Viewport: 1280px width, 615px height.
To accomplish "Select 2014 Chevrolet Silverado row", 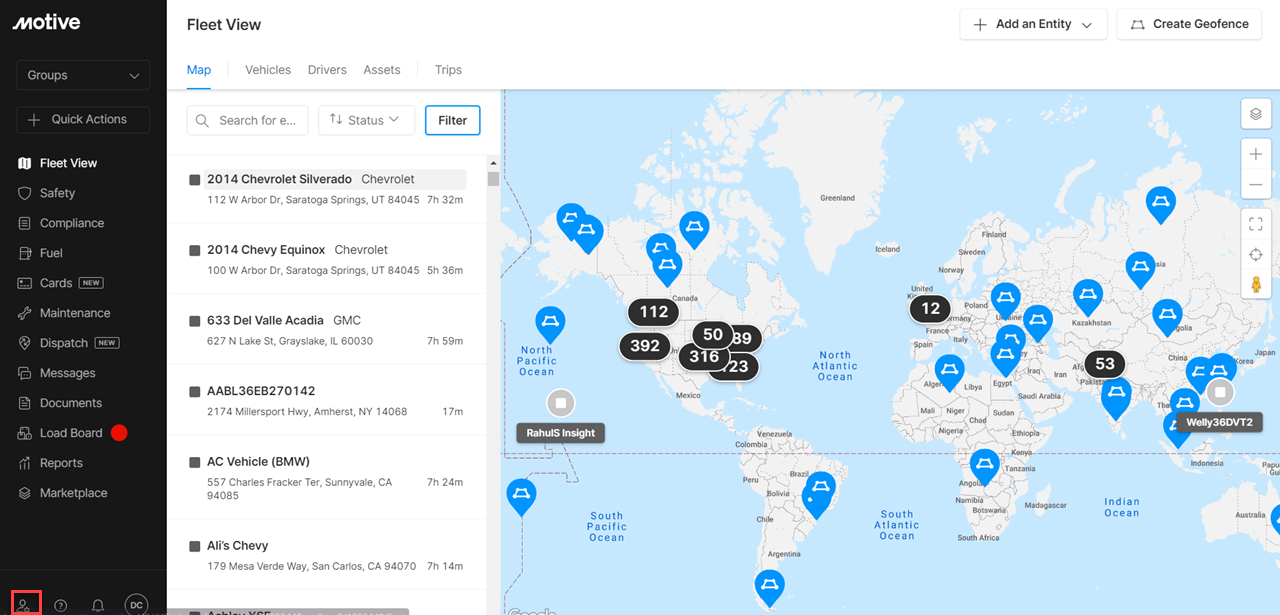I will coord(327,189).
